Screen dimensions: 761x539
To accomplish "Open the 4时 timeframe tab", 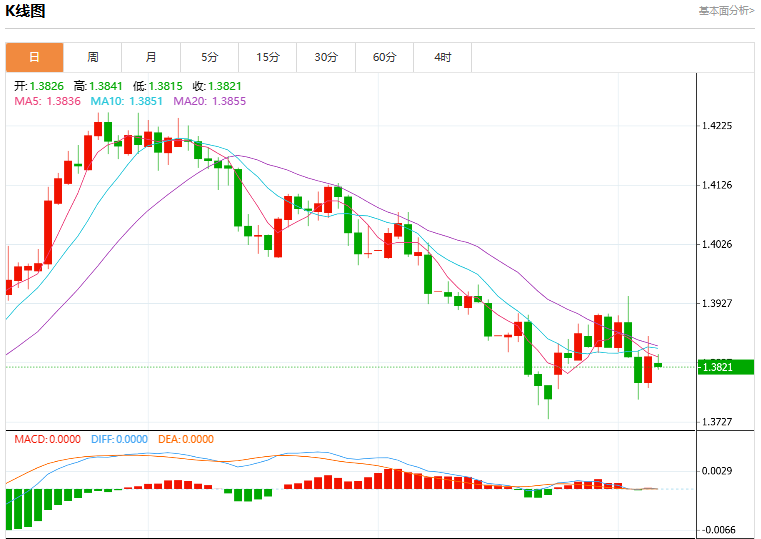I will click(x=443, y=57).
